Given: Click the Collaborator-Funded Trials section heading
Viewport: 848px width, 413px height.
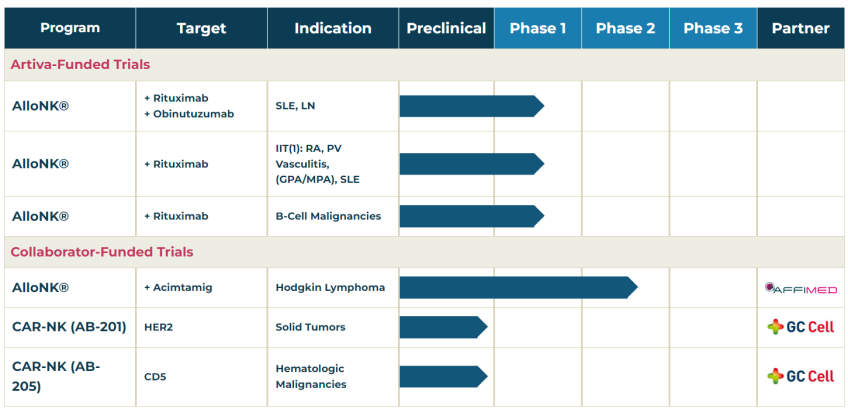Looking at the screenshot, I should 102,252.
